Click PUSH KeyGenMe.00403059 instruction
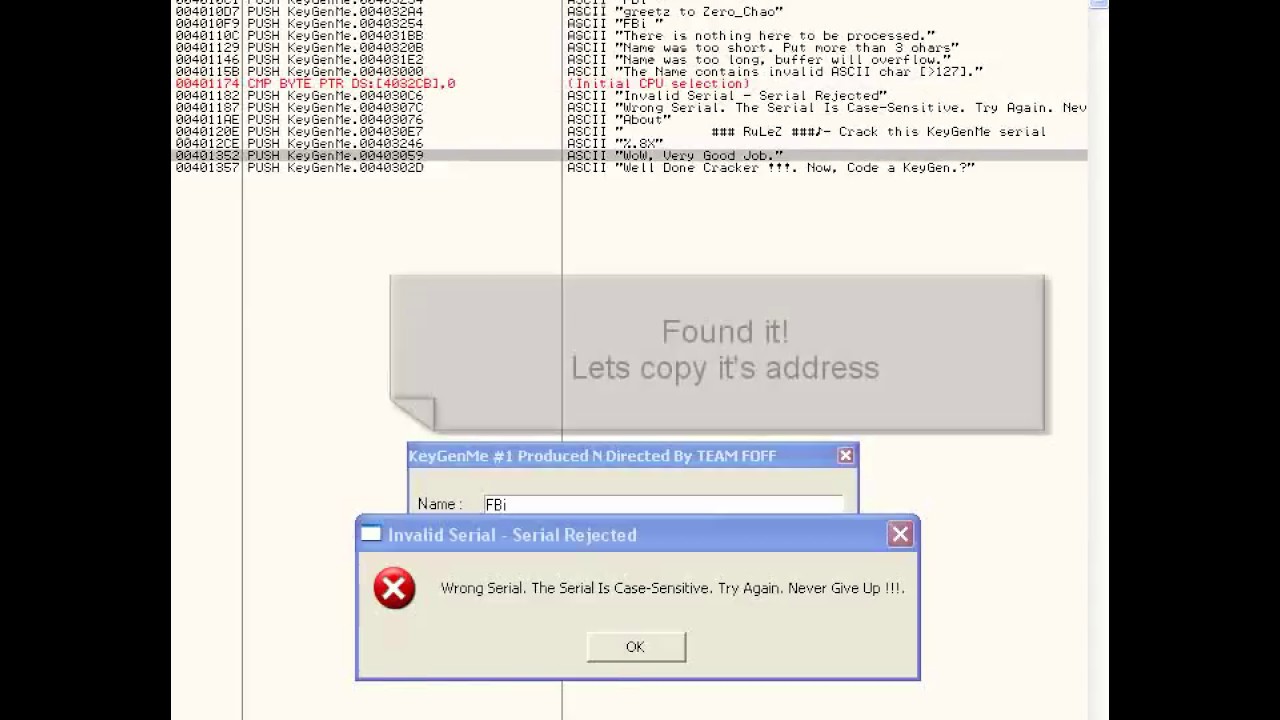This screenshot has height=720, width=1280. 335,156
